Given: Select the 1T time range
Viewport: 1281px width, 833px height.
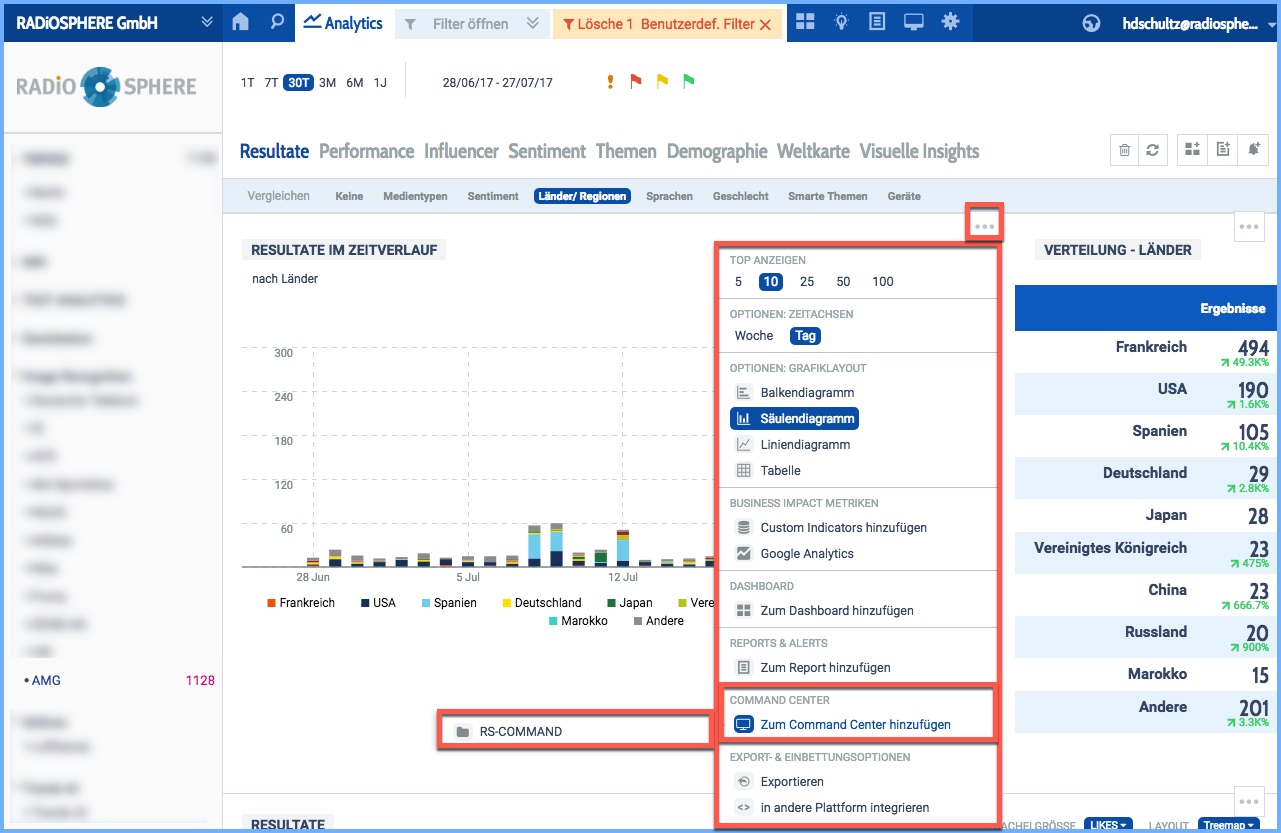Looking at the screenshot, I should point(247,83).
